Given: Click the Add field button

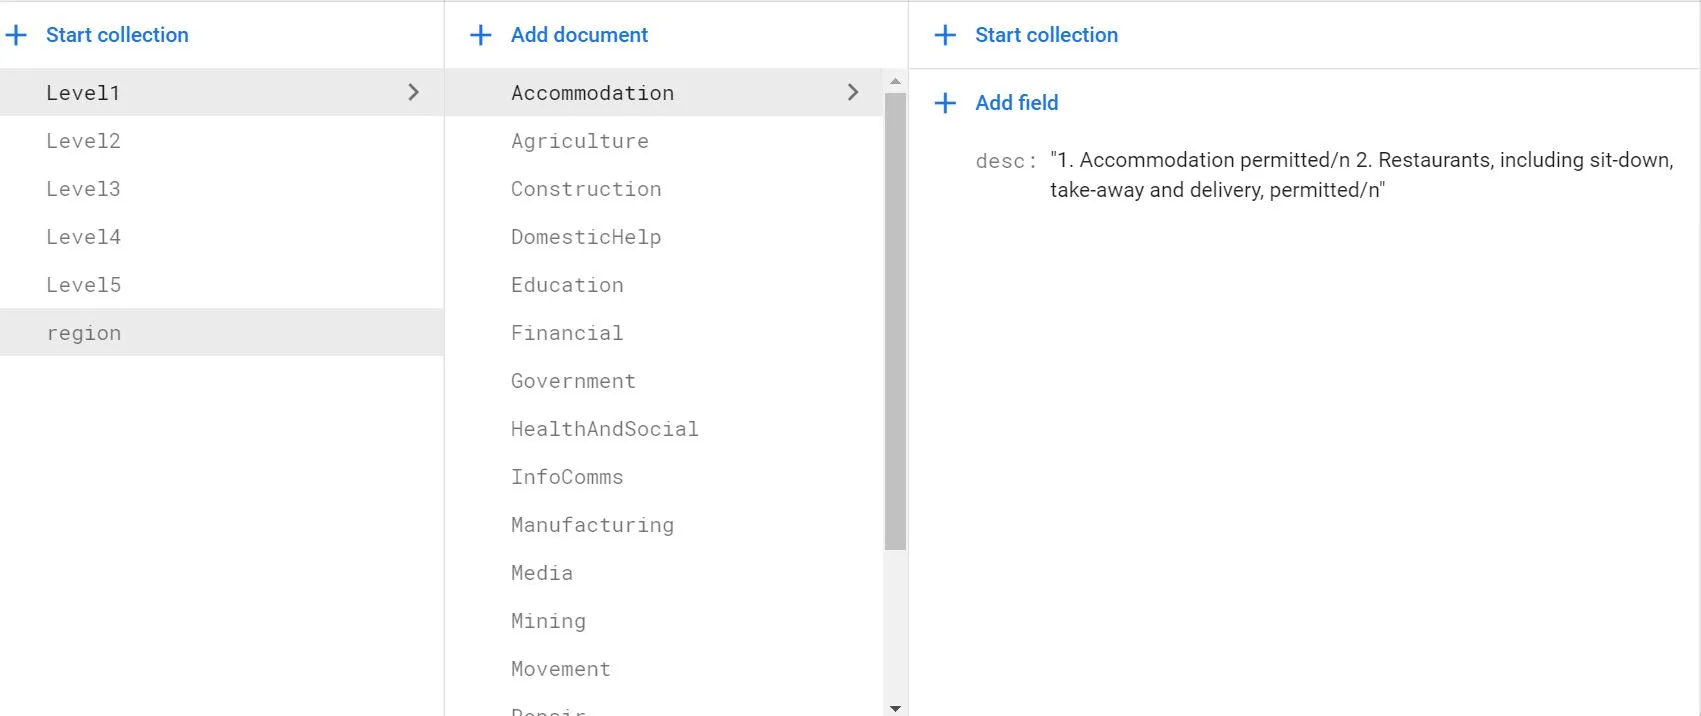Looking at the screenshot, I should [x=1016, y=103].
